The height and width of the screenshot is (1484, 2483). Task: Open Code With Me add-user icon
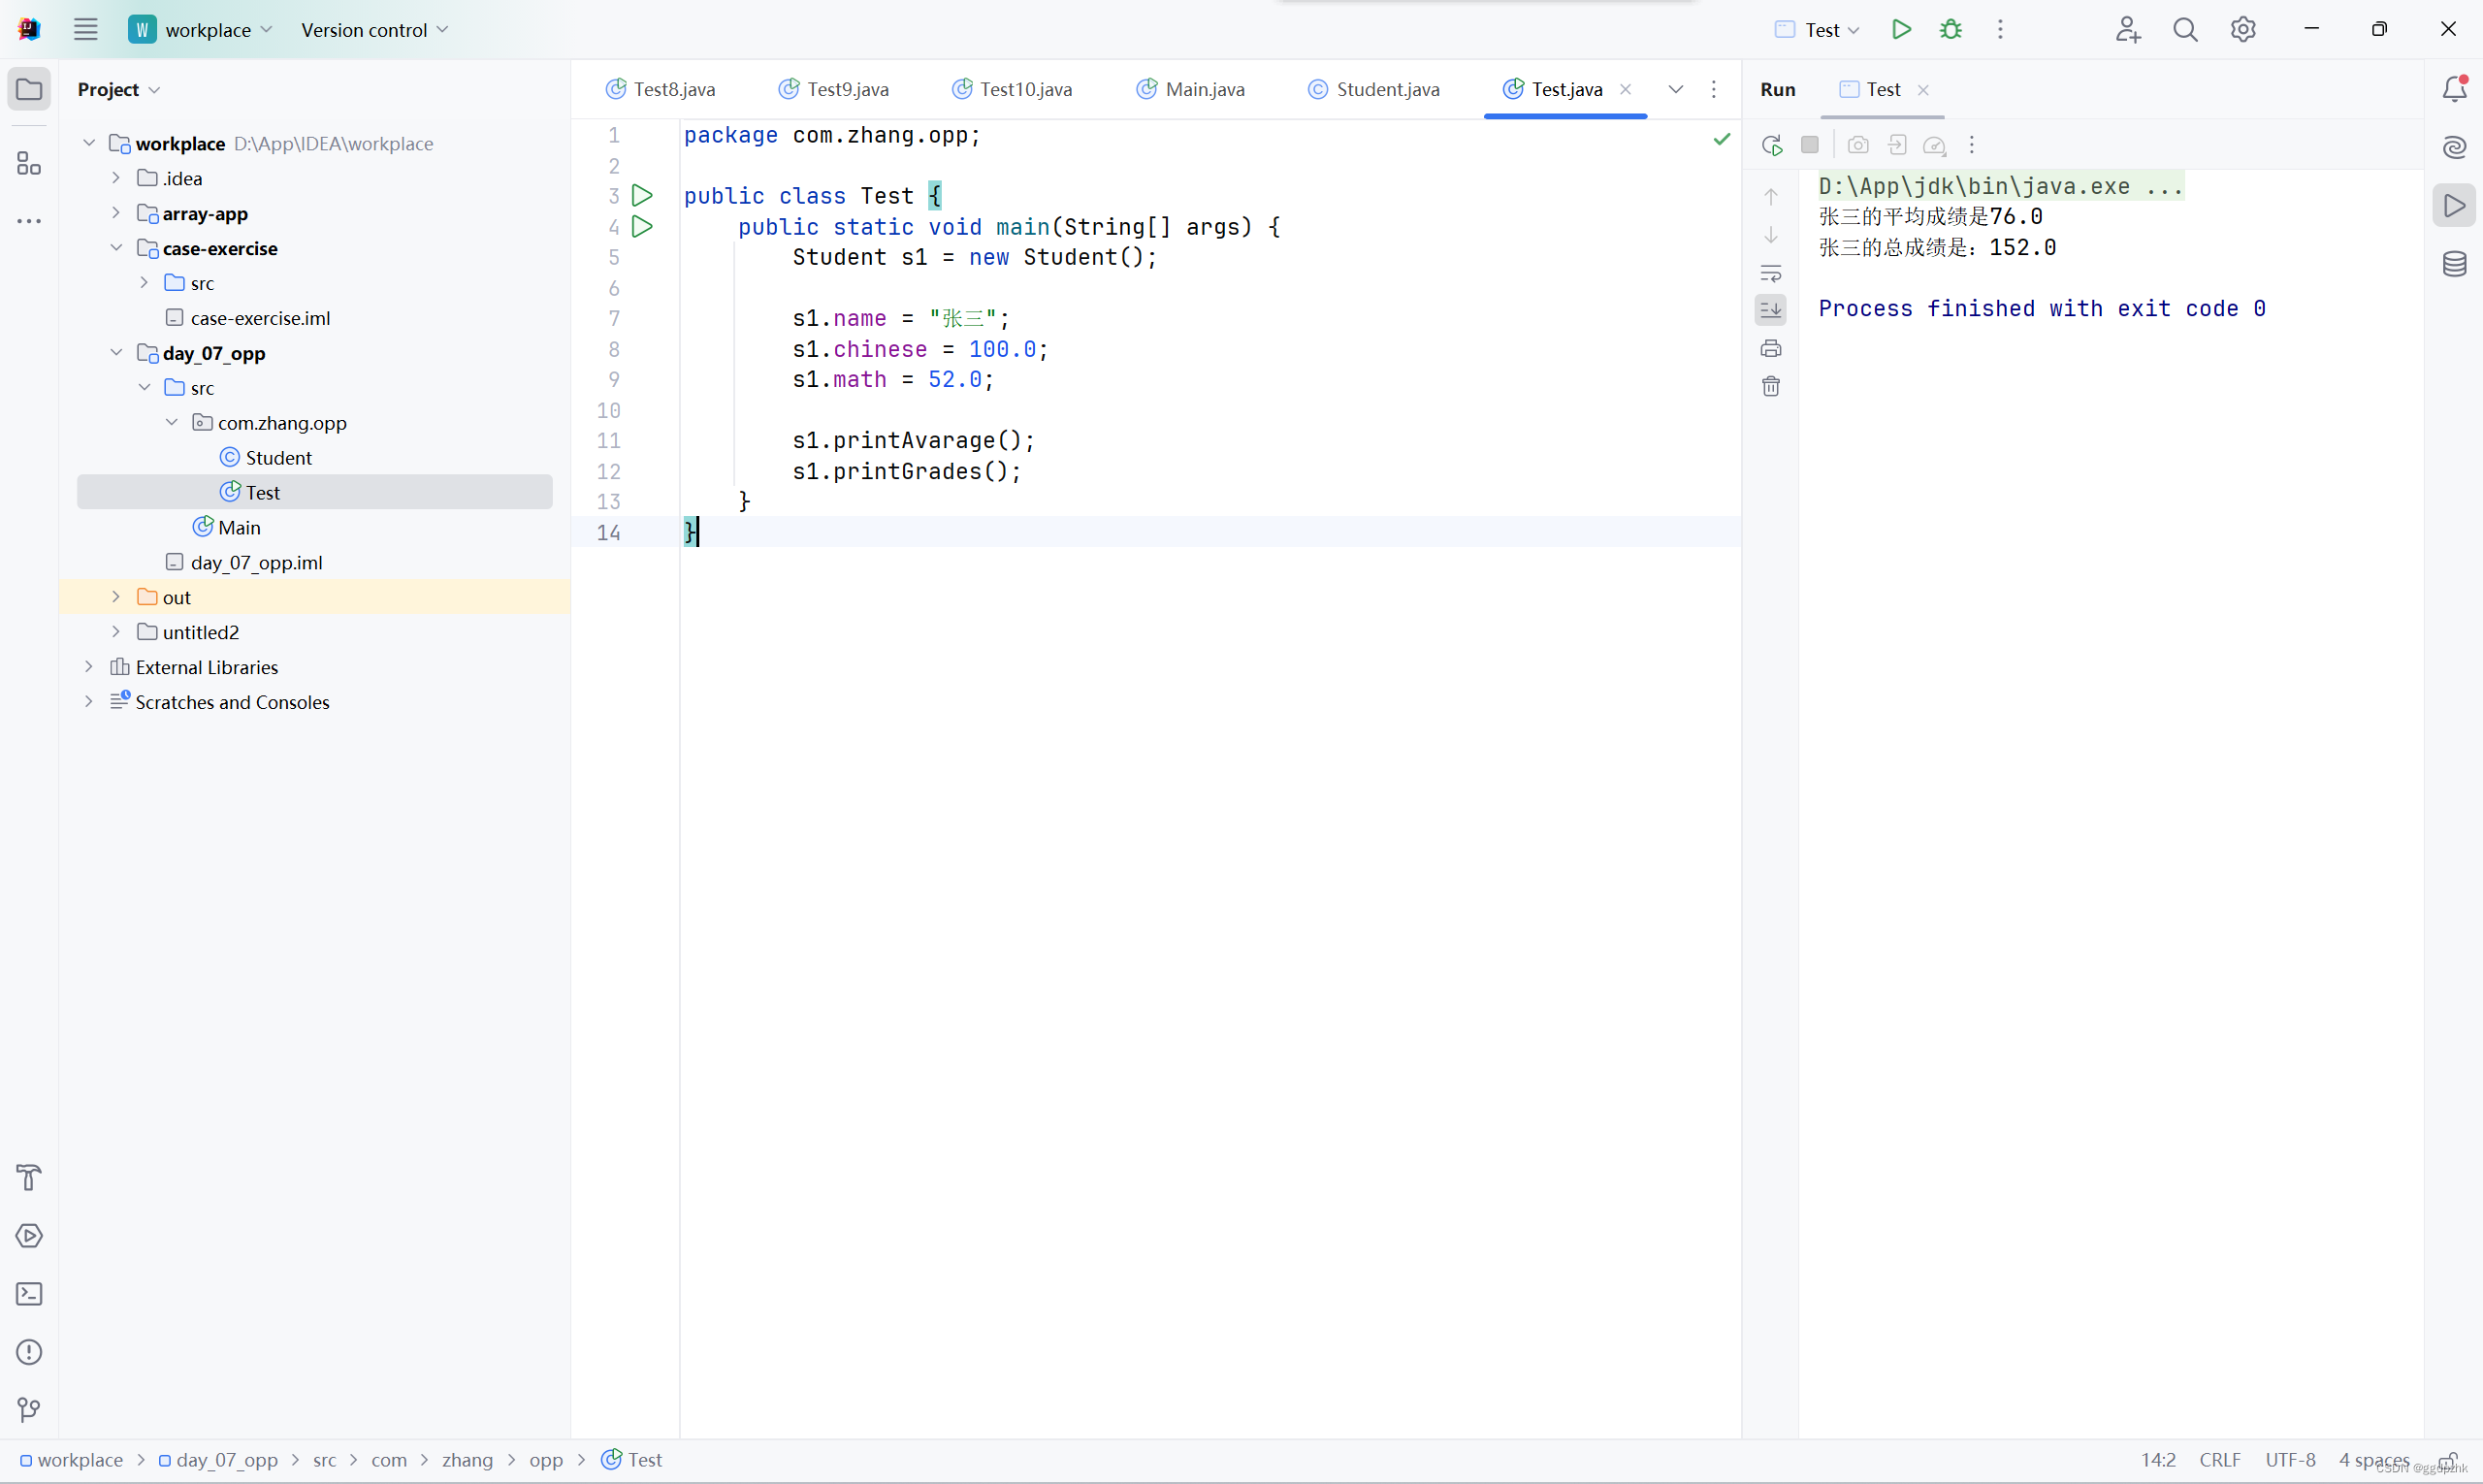pyautogui.click(x=2127, y=30)
